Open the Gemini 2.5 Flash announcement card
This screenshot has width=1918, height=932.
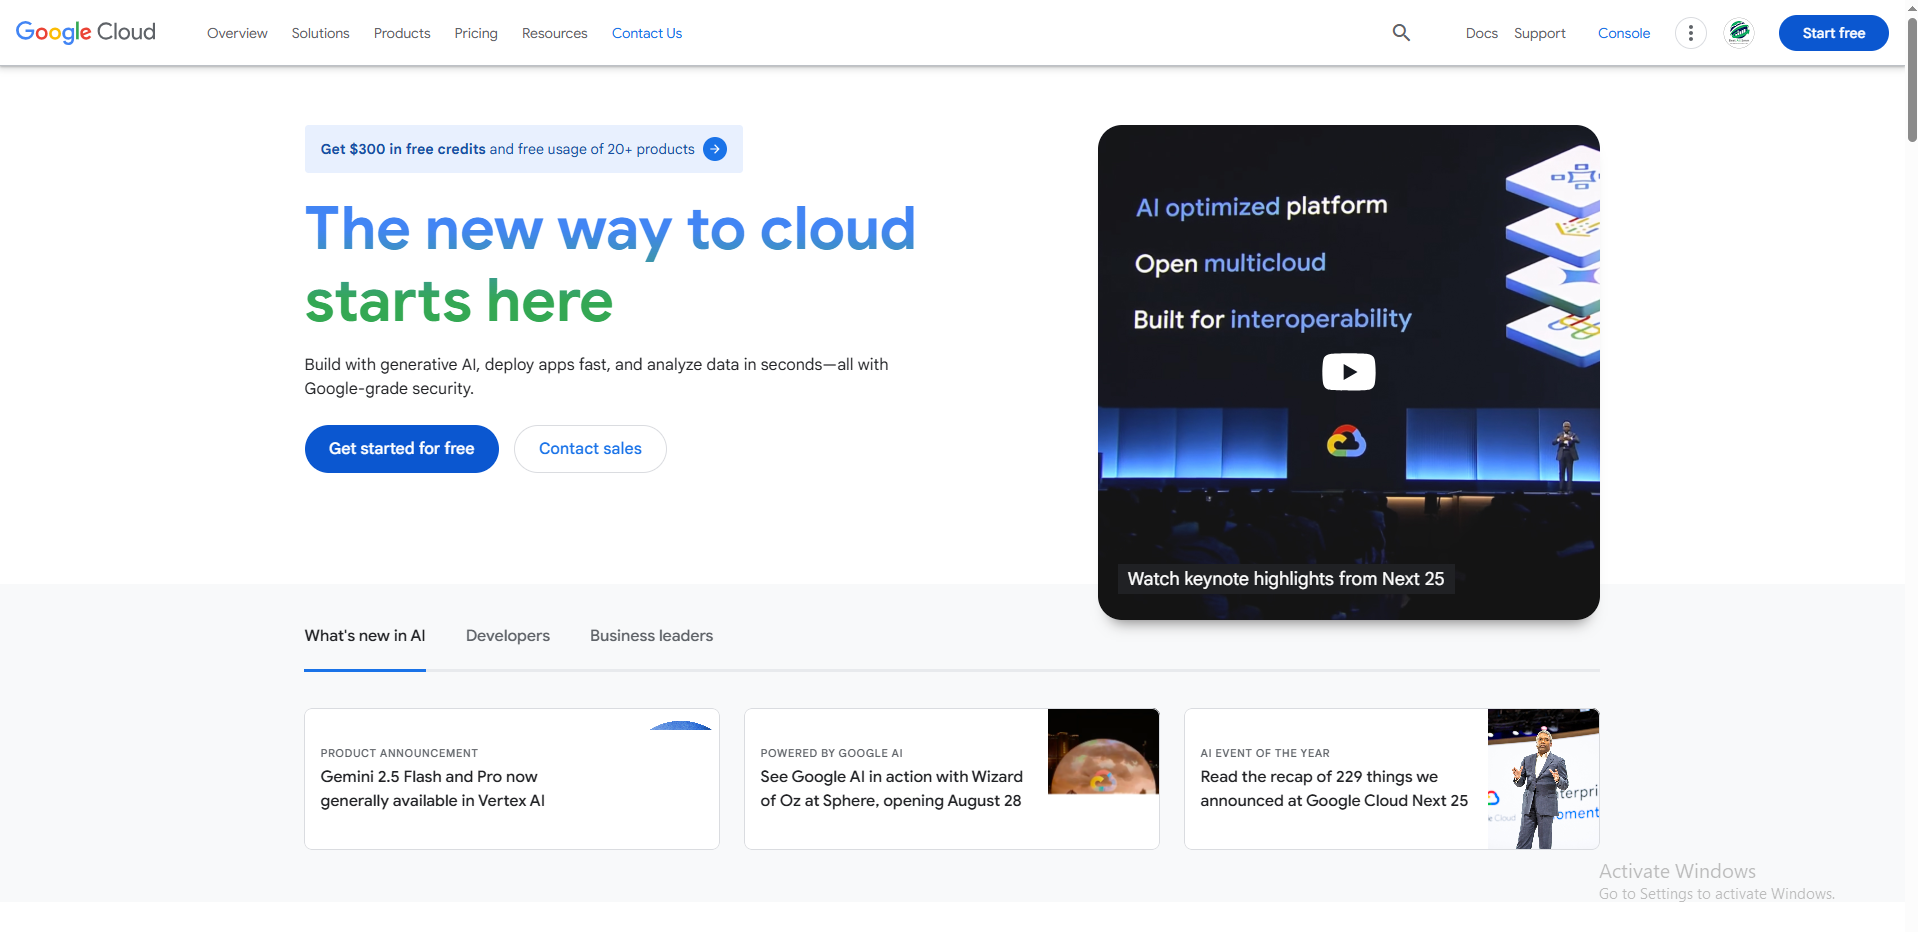512,779
